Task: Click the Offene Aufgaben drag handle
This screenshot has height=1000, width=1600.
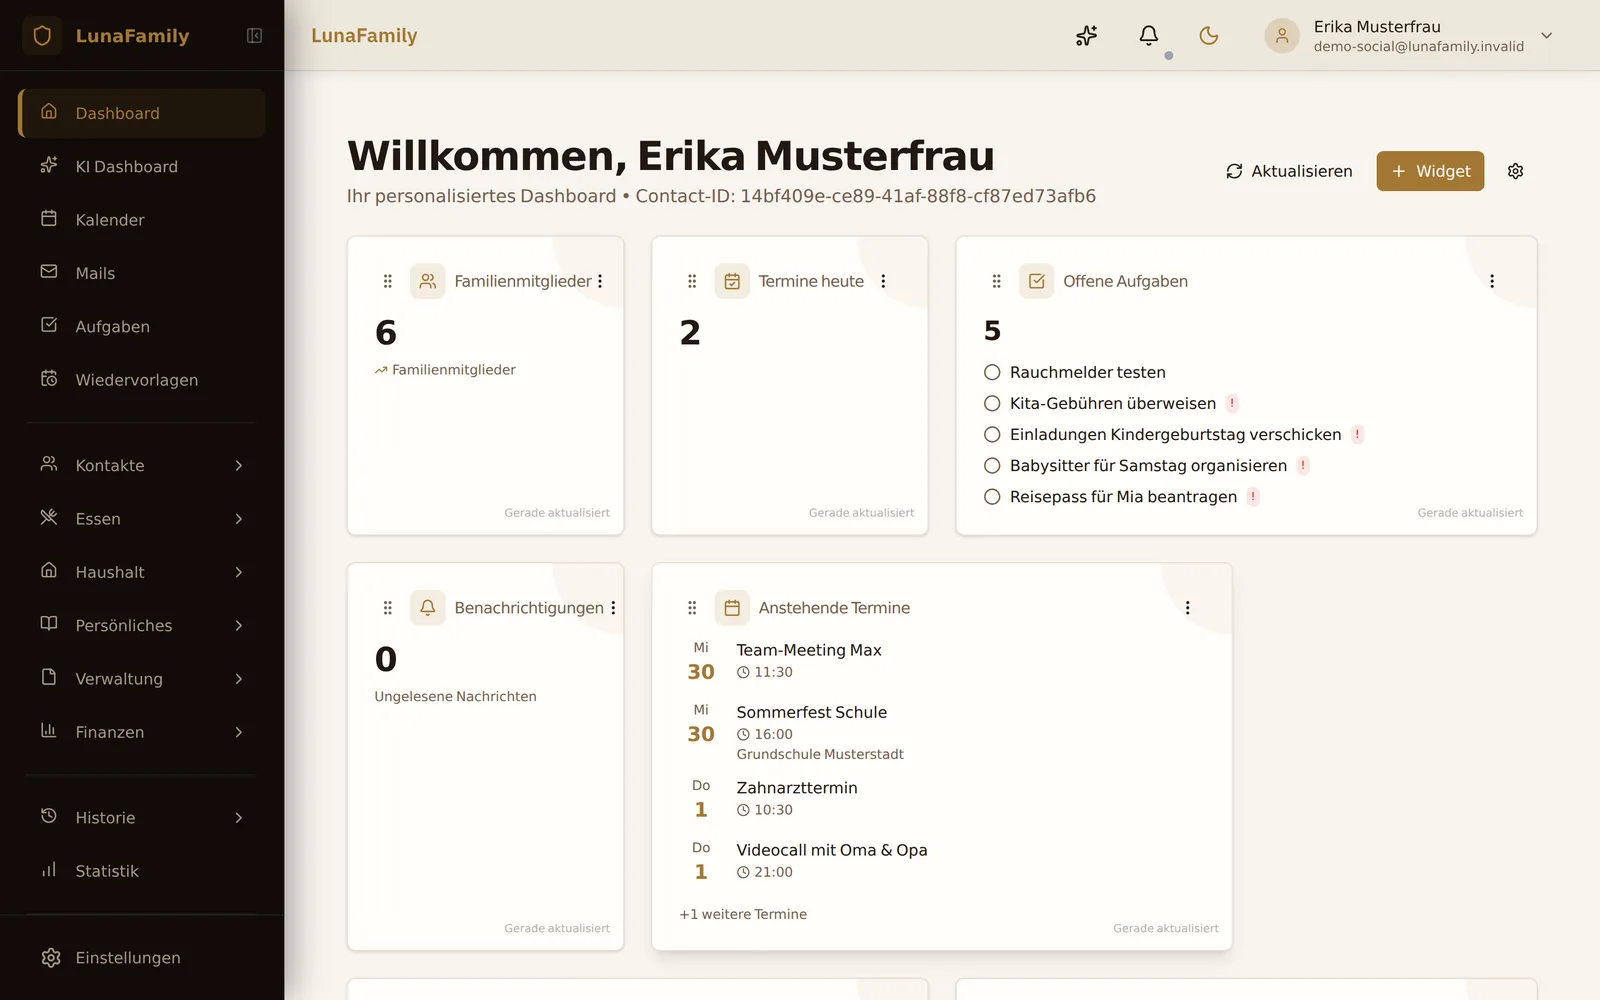Action: pyautogui.click(x=996, y=281)
